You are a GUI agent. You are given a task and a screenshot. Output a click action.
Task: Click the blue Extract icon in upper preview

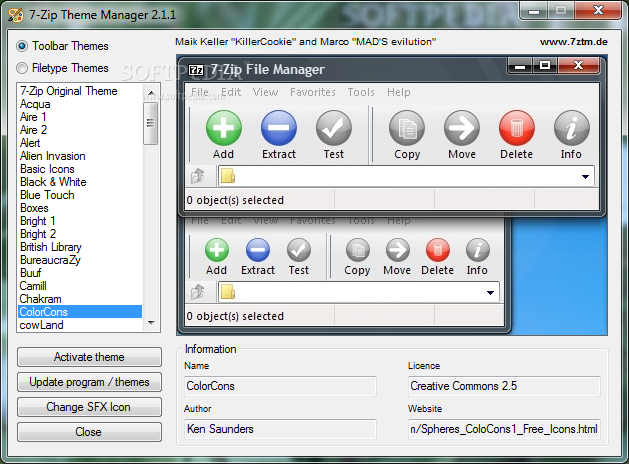(x=279, y=128)
